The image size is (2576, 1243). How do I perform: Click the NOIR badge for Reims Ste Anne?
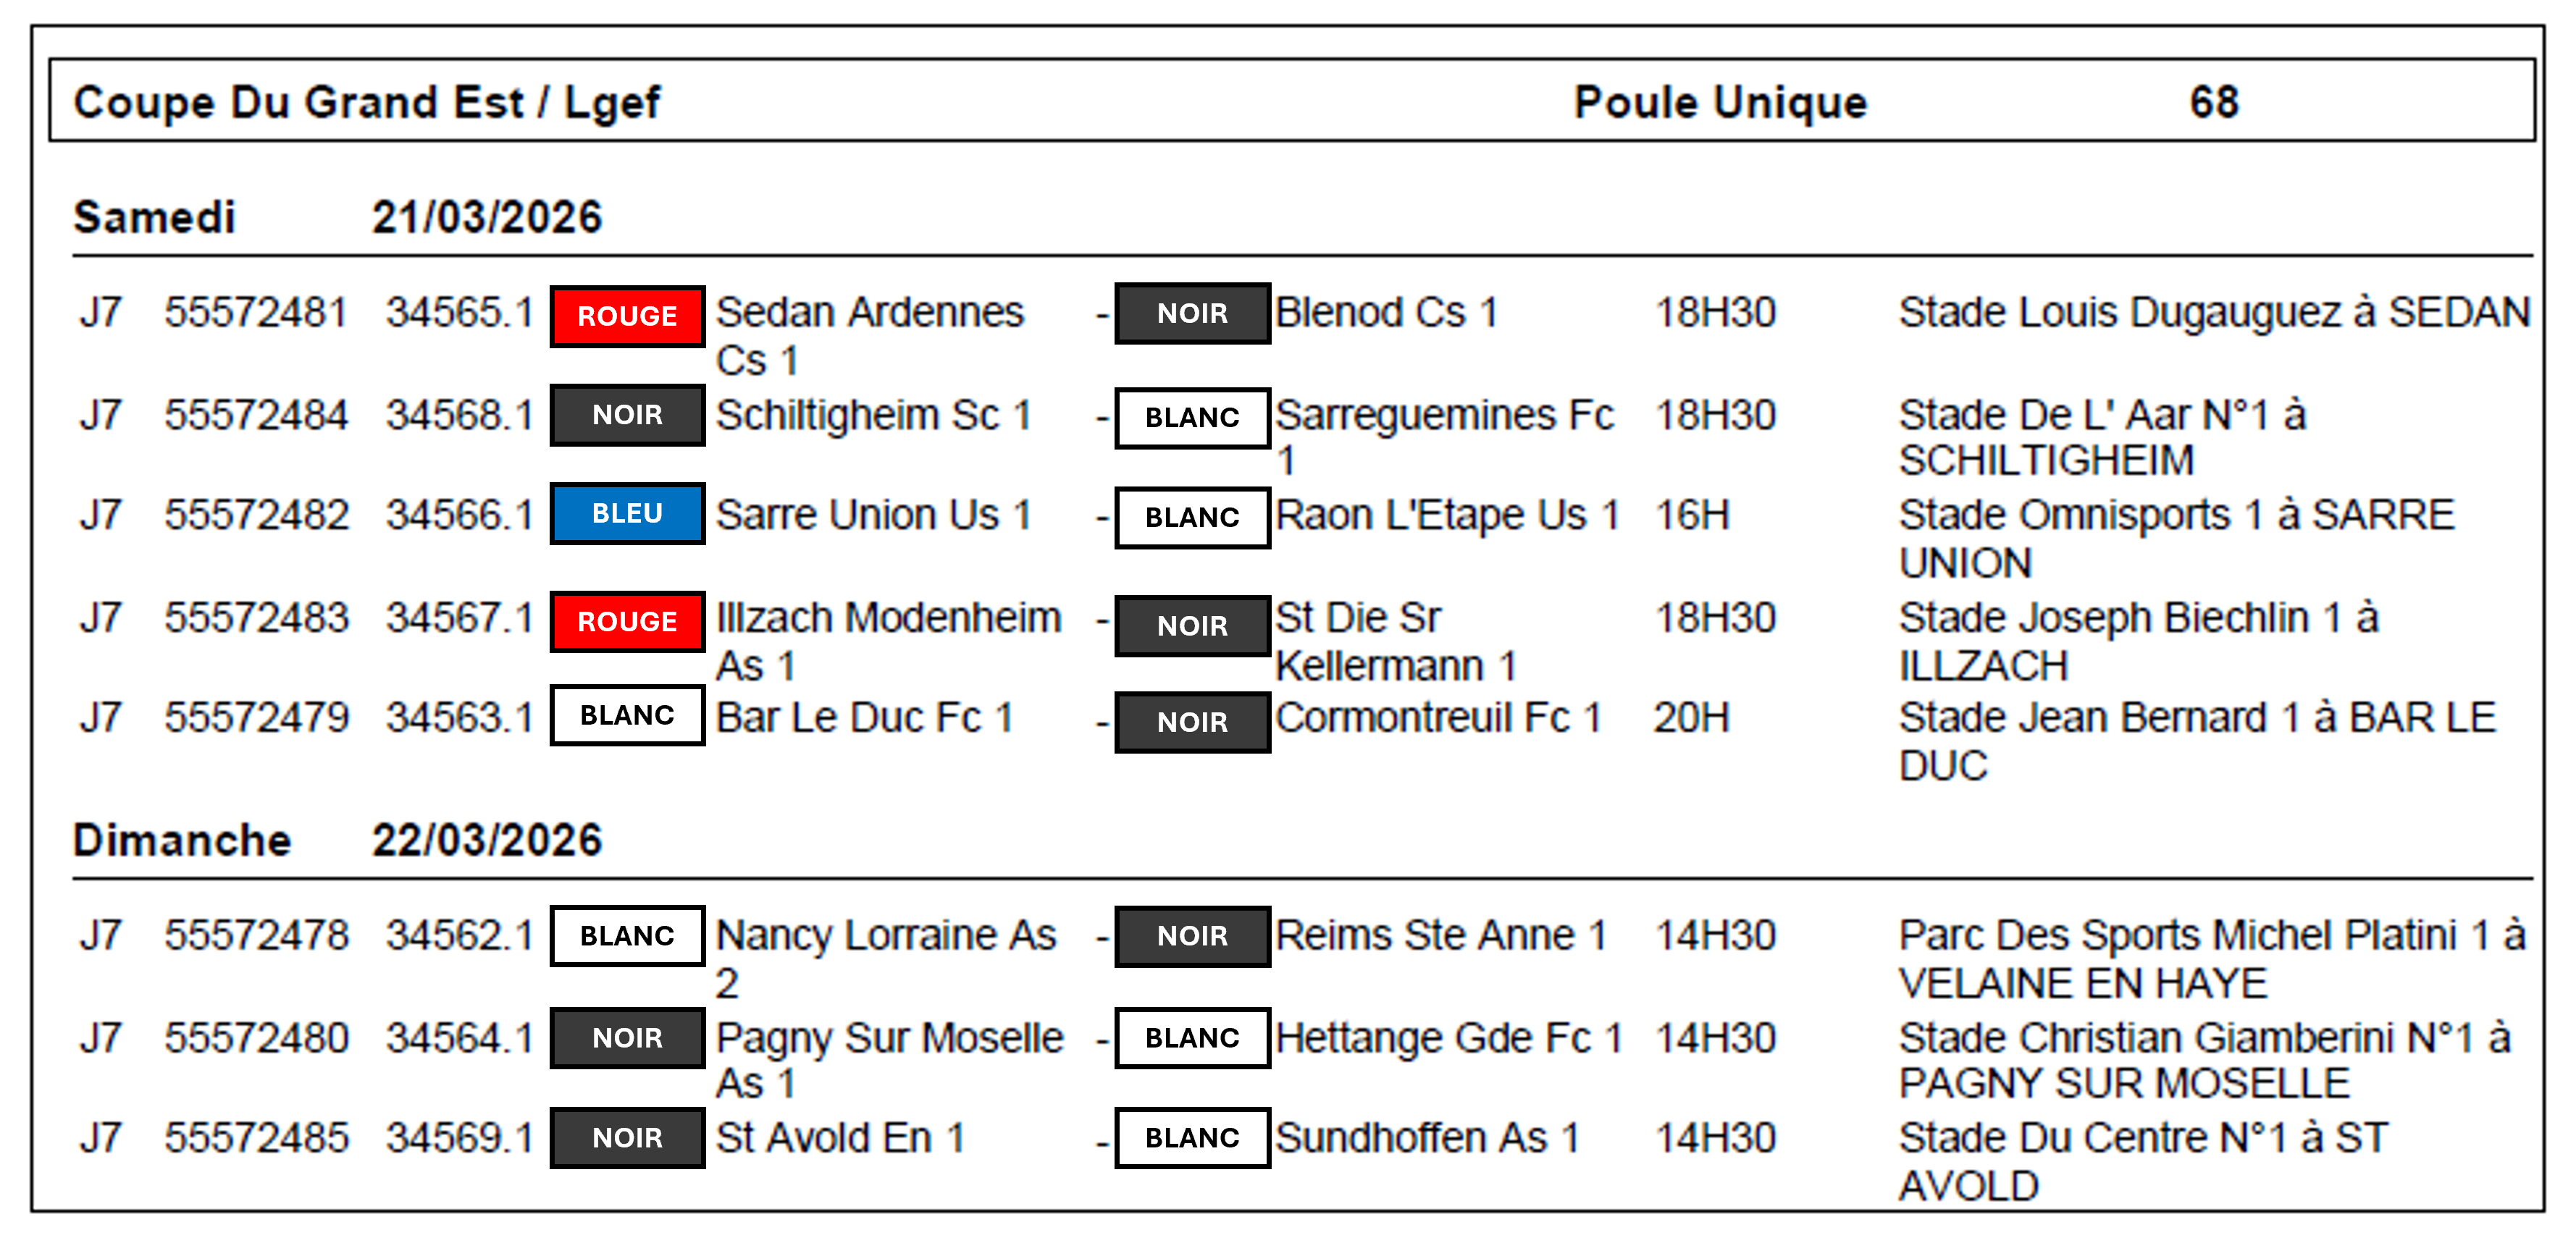click(1192, 936)
